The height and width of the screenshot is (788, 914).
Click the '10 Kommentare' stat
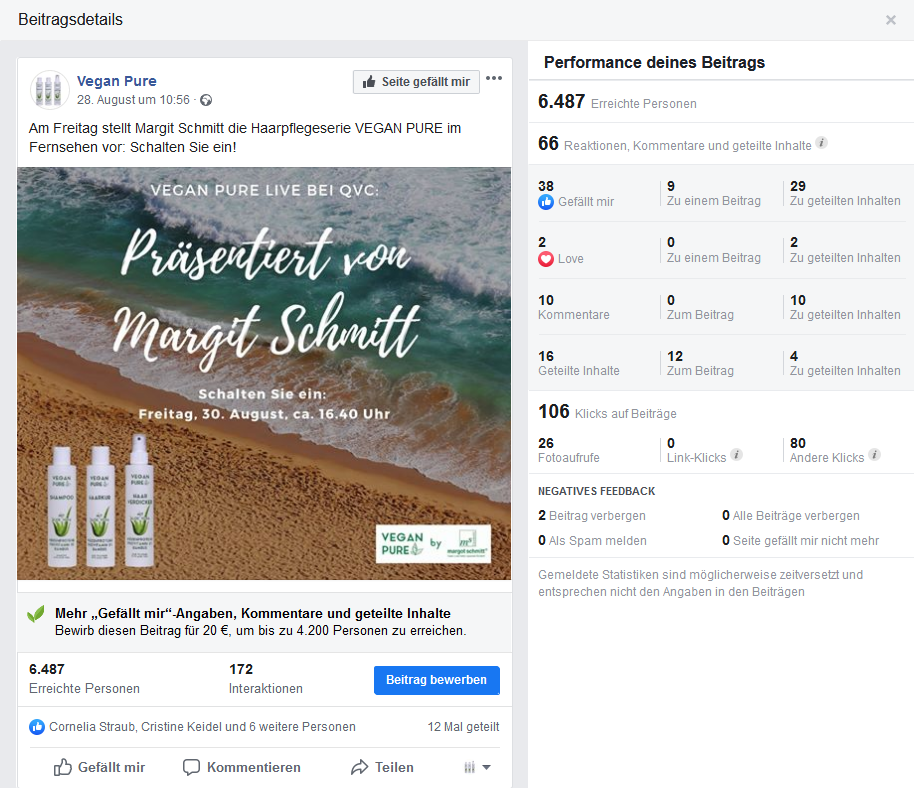574,307
